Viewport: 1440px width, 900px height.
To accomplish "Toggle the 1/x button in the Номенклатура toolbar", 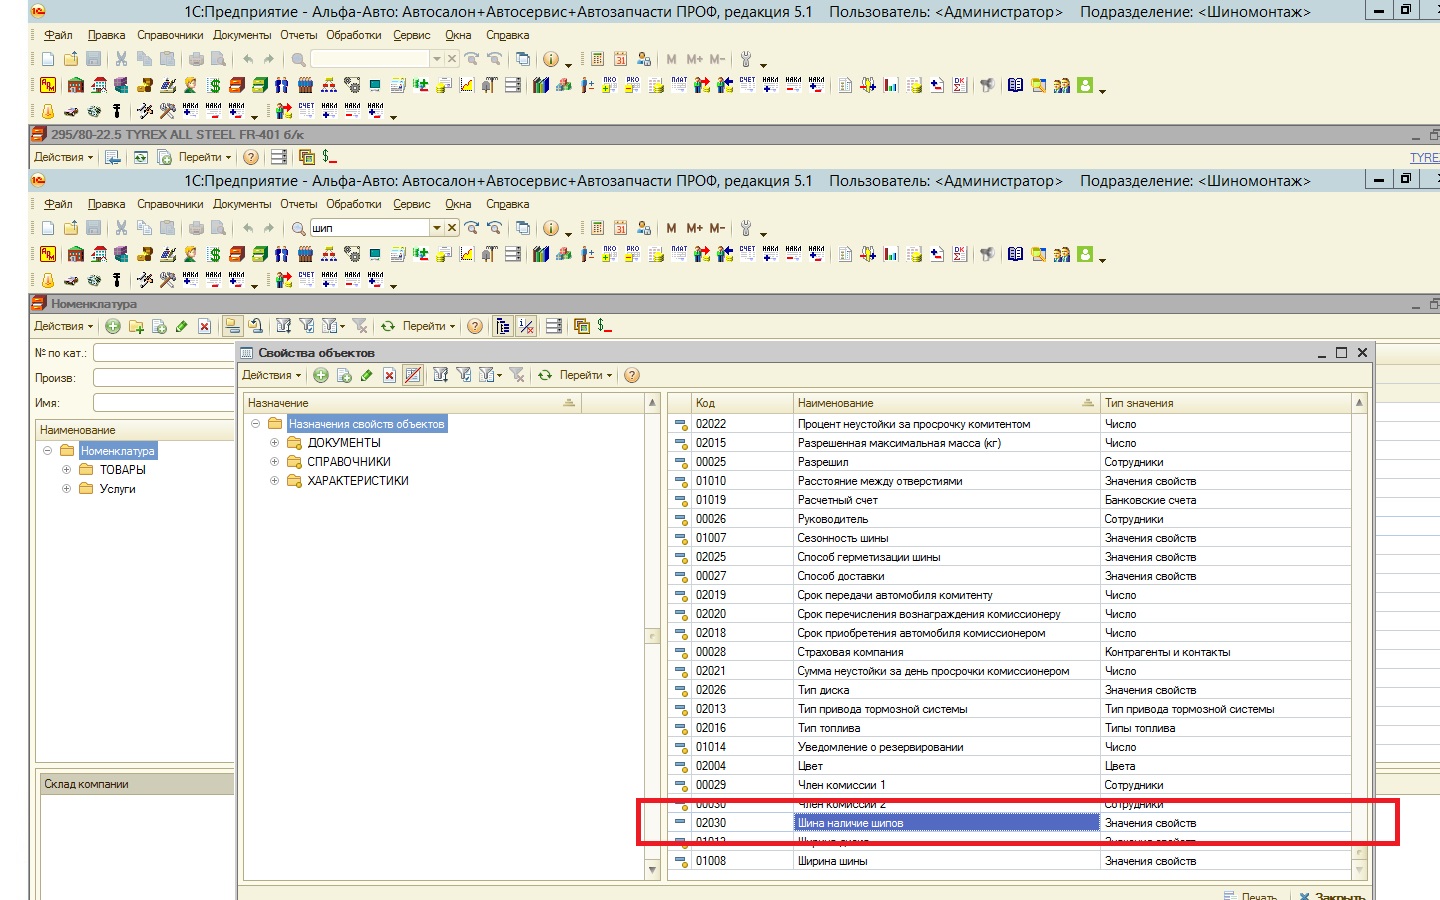I will tap(526, 326).
